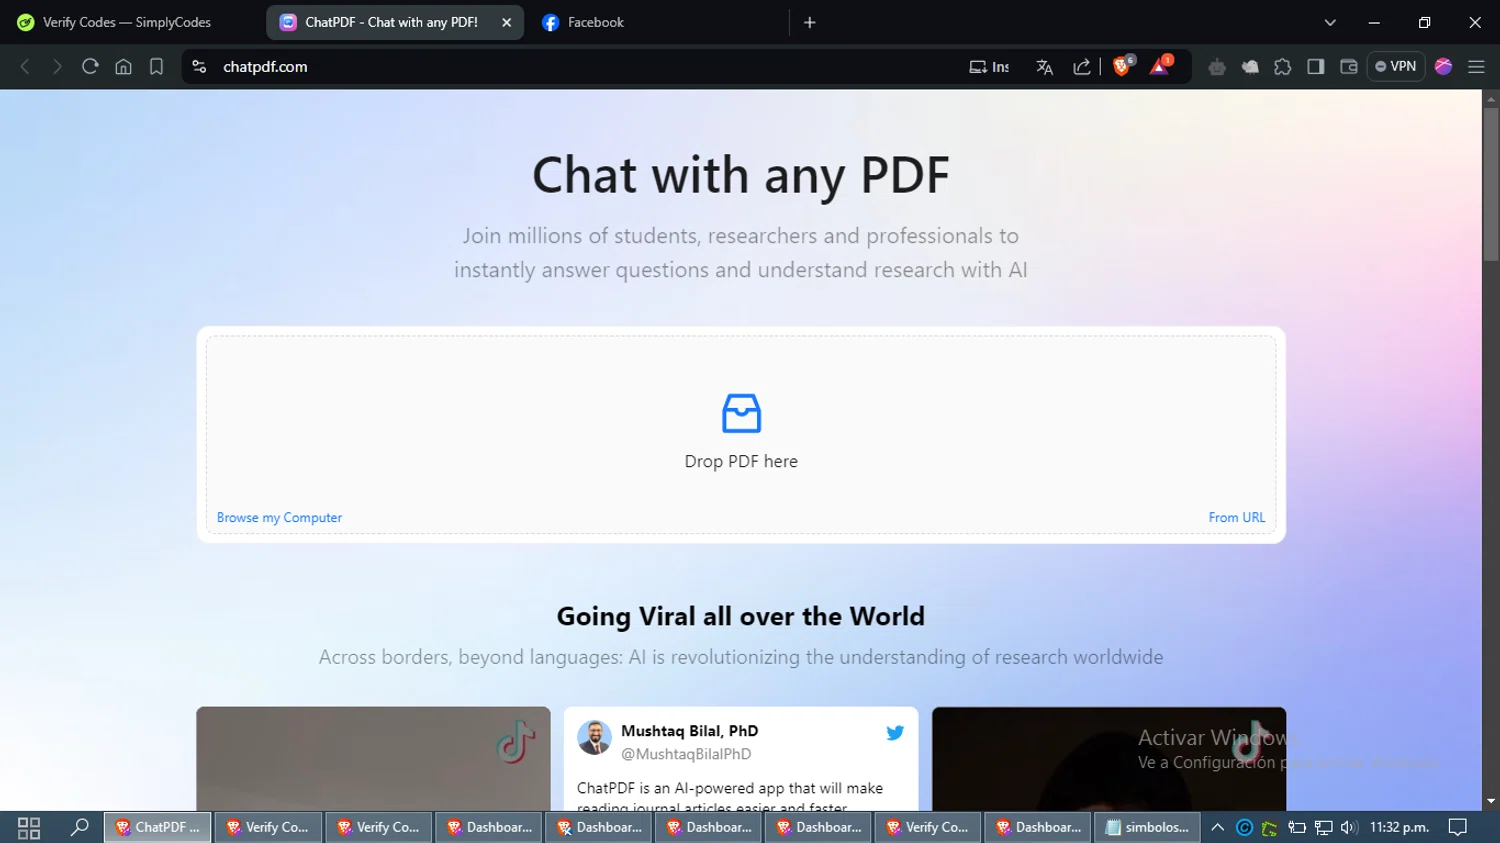Click the Chat with any PDF heading
The width and height of the screenshot is (1500, 843).
pyautogui.click(x=741, y=176)
